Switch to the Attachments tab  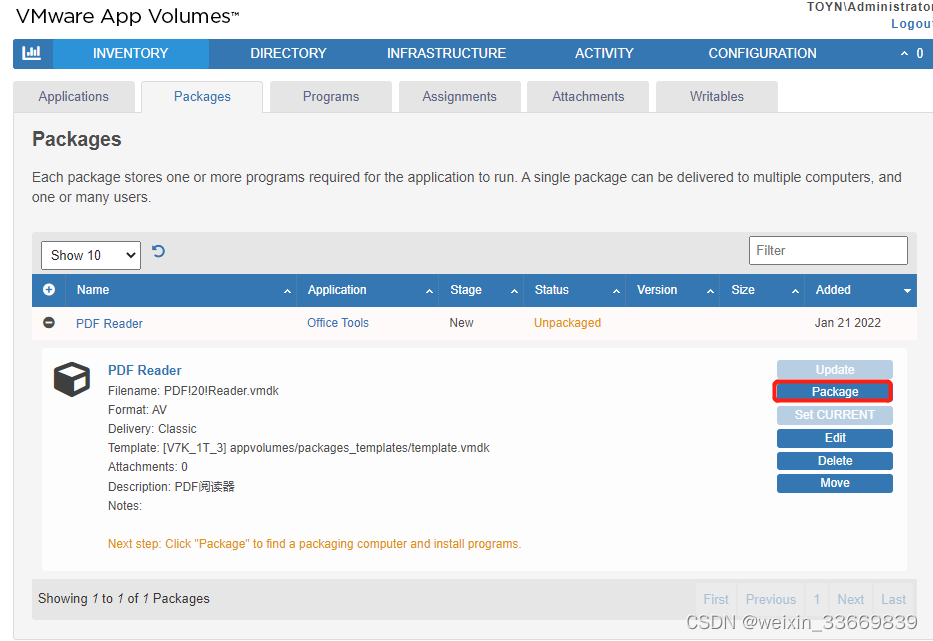point(588,96)
